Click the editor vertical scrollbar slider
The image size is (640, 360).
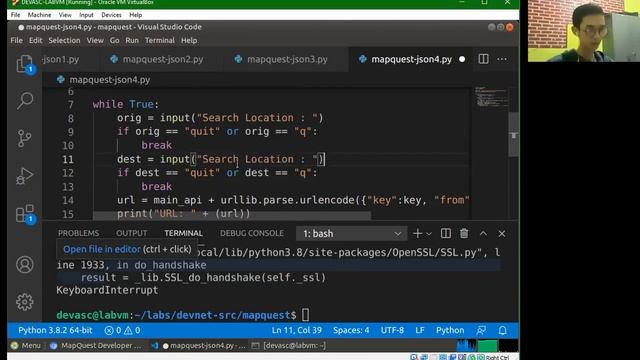click(x=513, y=134)
